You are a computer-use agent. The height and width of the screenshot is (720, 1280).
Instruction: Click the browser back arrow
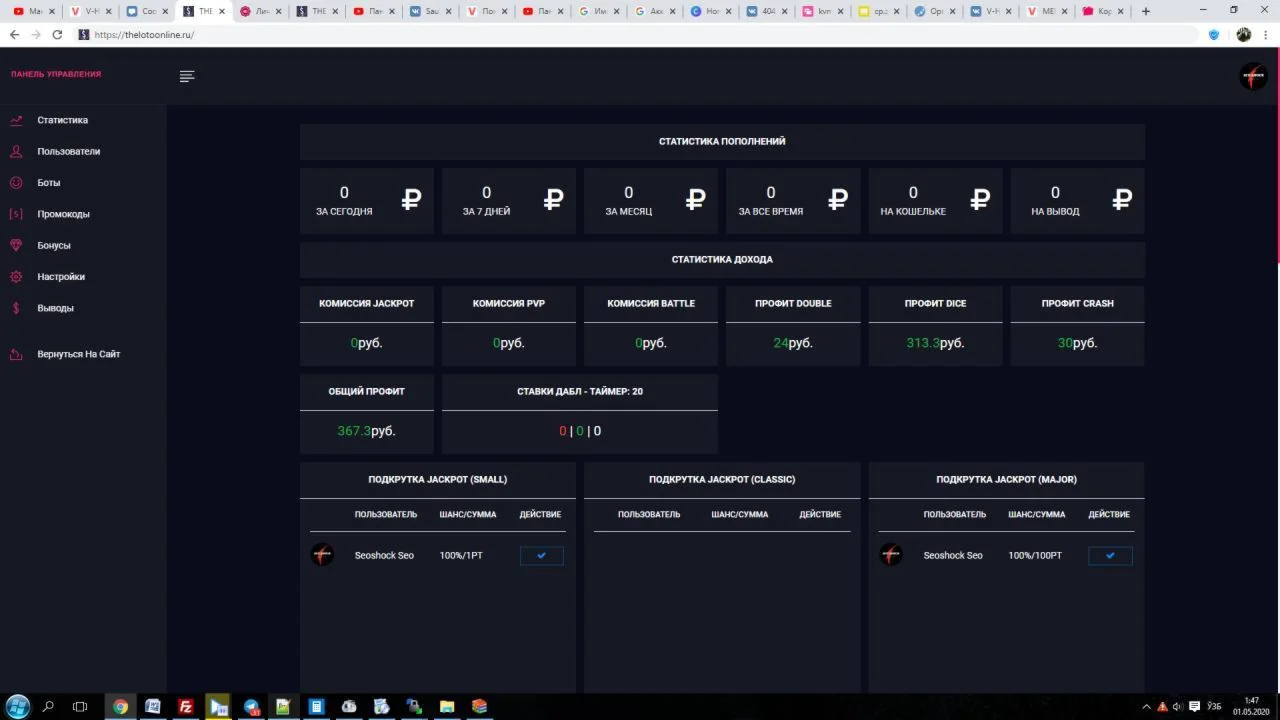14,34
